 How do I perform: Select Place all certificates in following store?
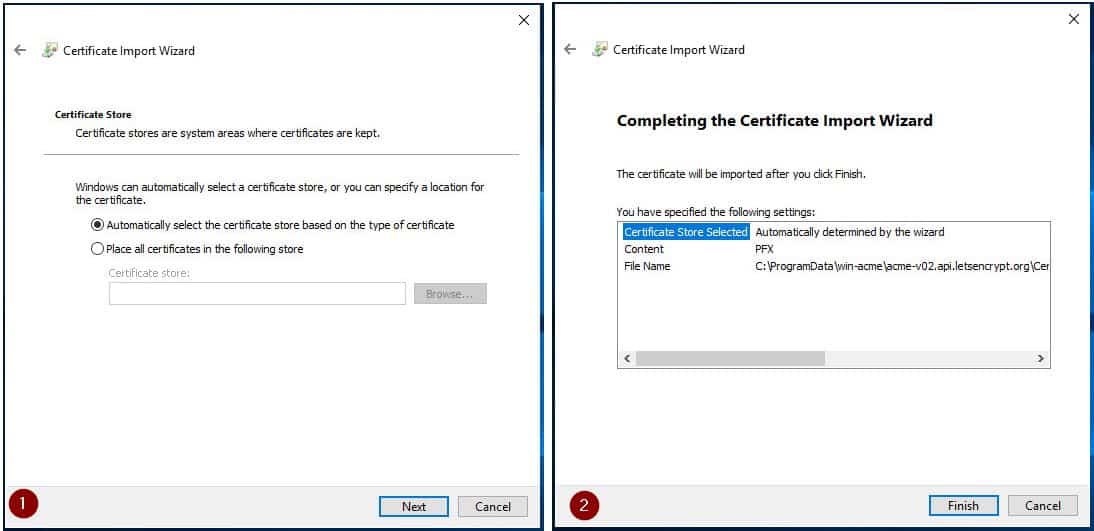pos(197,248)
